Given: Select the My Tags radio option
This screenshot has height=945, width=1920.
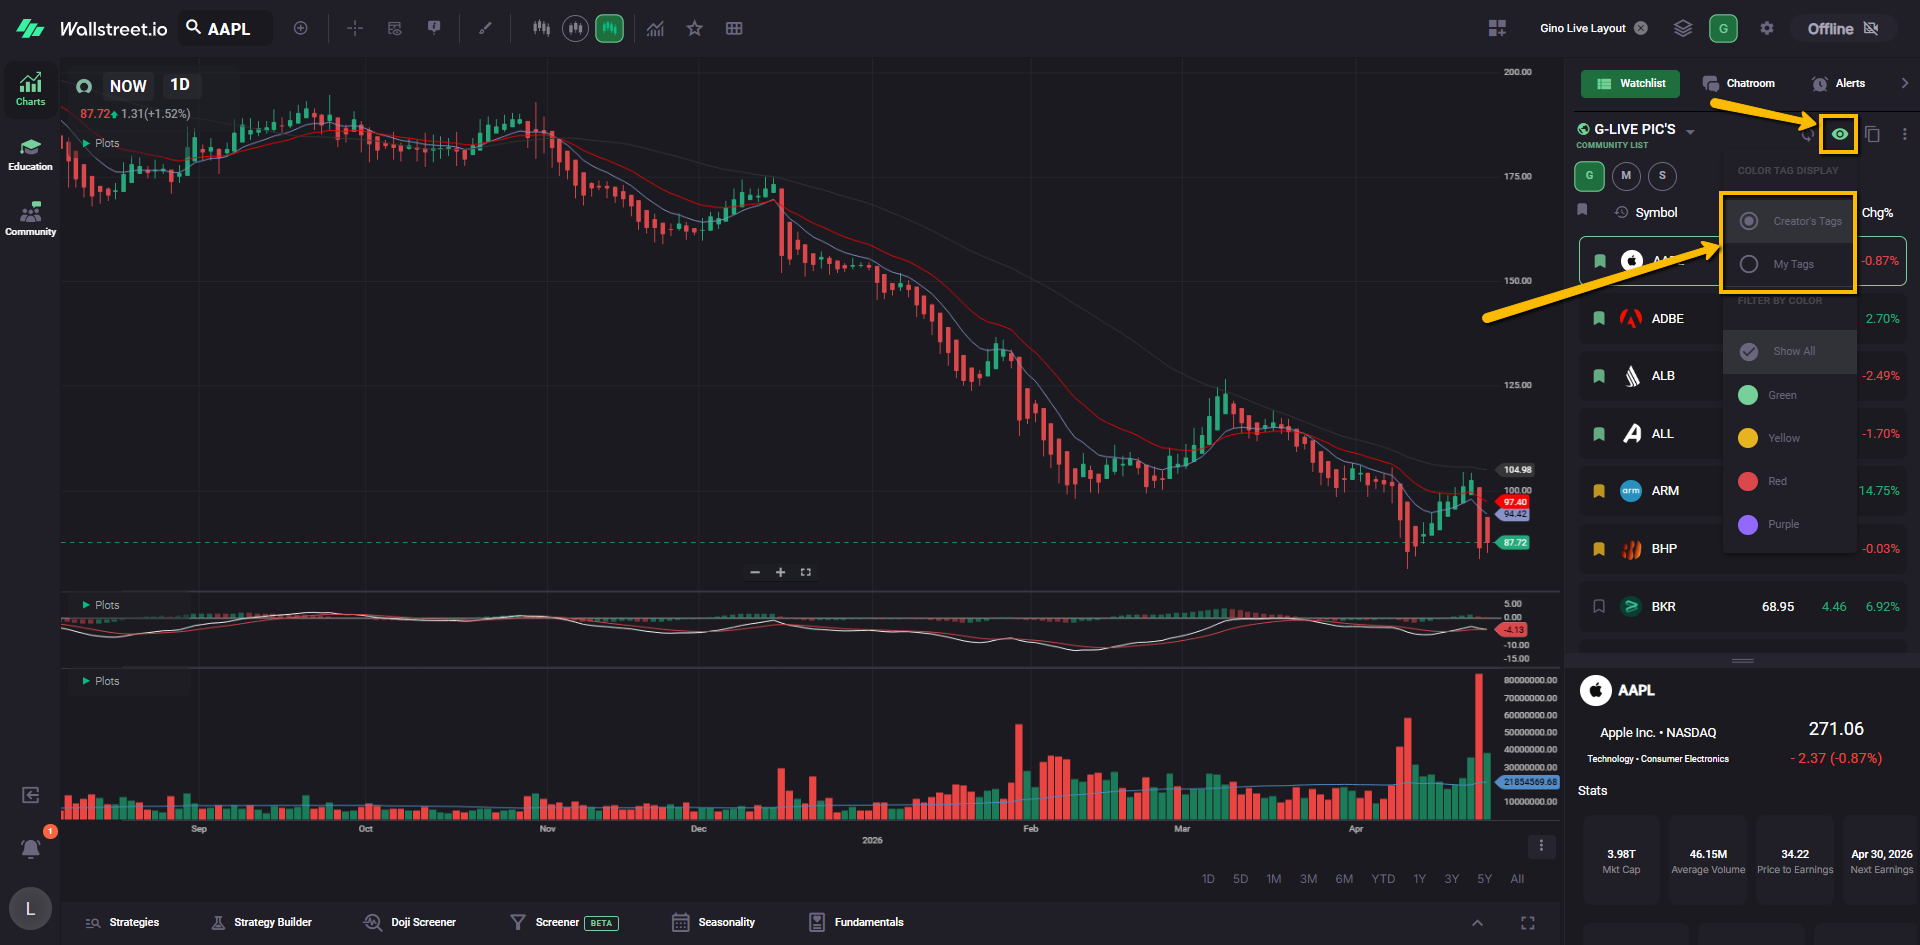Looking at the screenshot, I should (x=1749, y=264).
